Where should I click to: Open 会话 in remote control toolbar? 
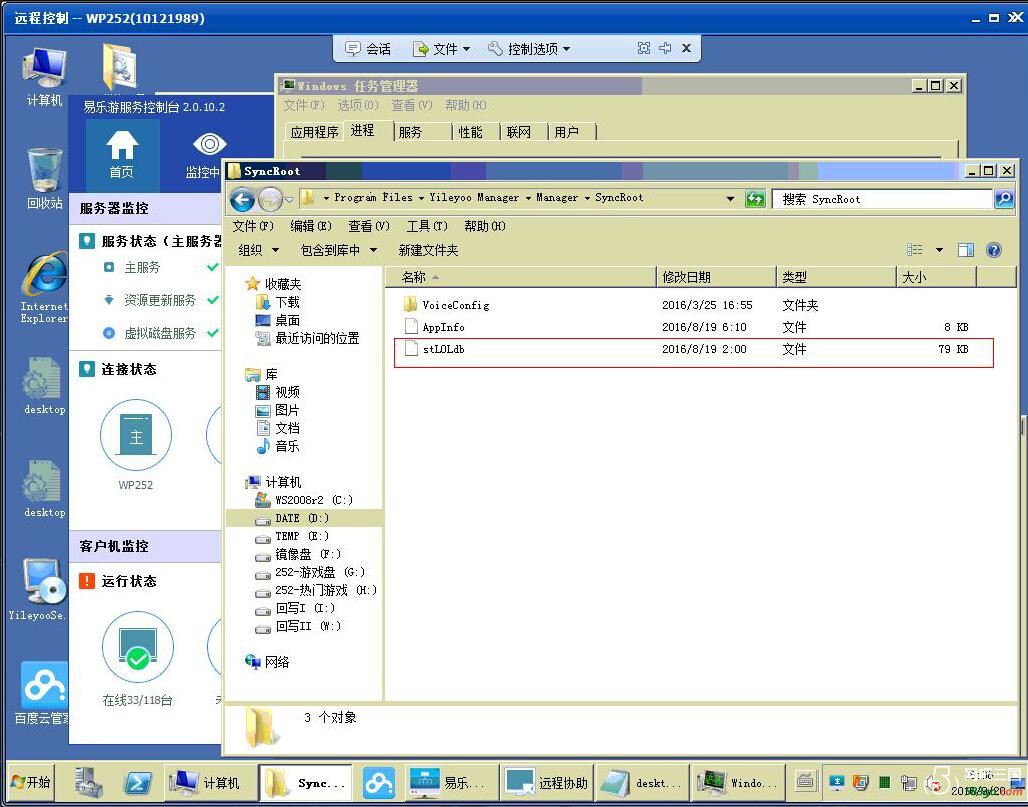(368, 49)
